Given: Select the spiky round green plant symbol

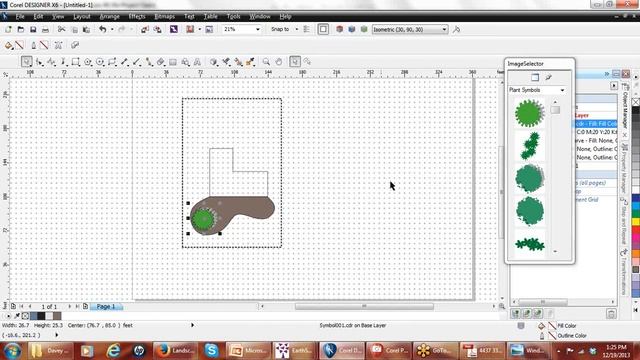Looking at the screenshot, I should [x=529, y=113].
